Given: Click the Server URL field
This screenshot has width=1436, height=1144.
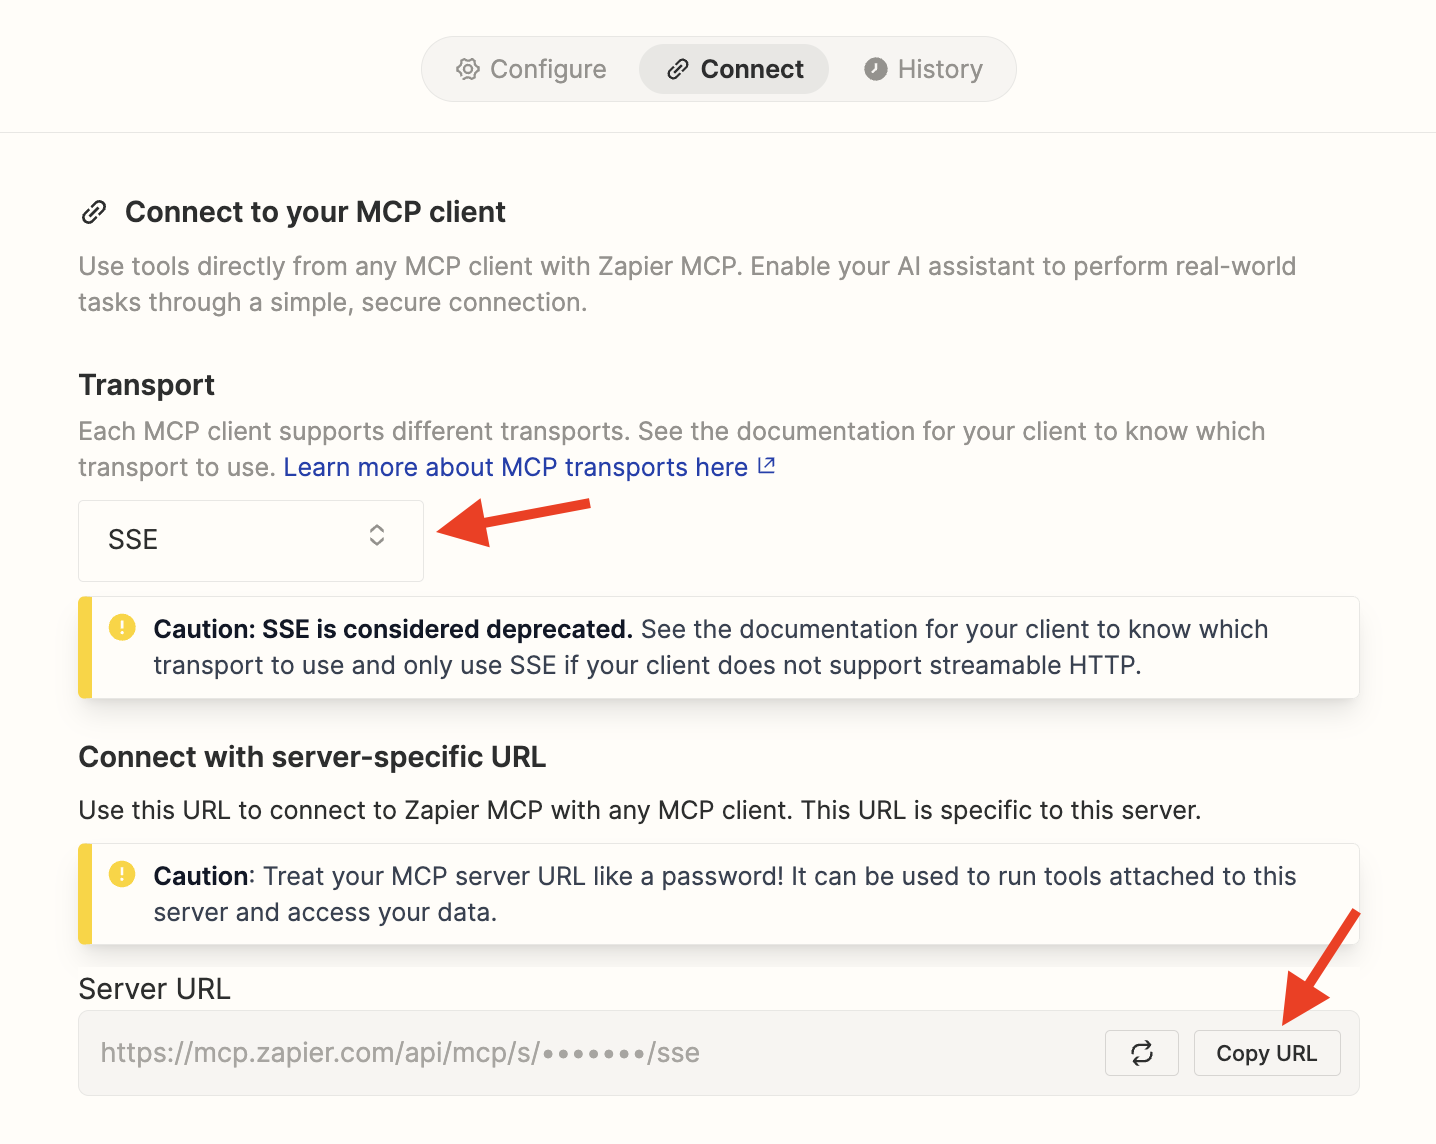Looking at the screenshot, I should (719, 1053).
